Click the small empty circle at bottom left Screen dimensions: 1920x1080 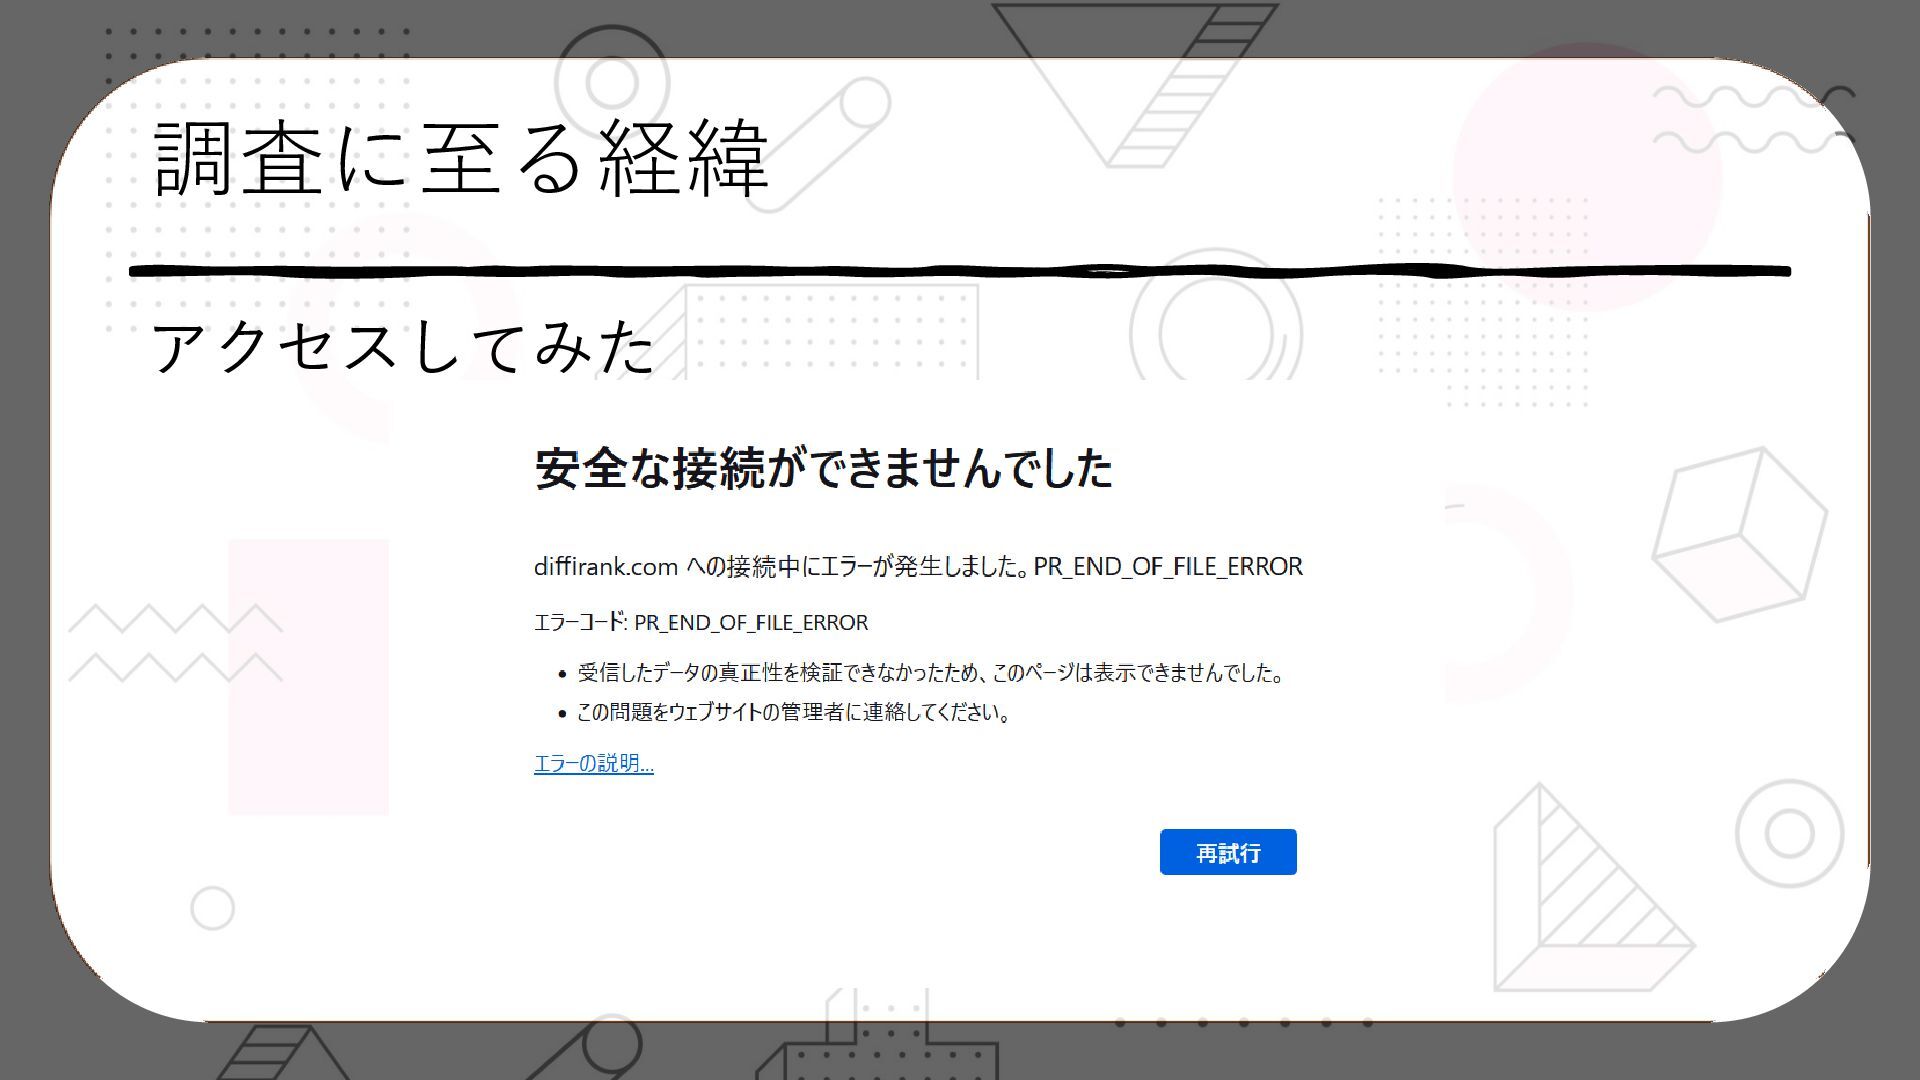coord(212,908)
